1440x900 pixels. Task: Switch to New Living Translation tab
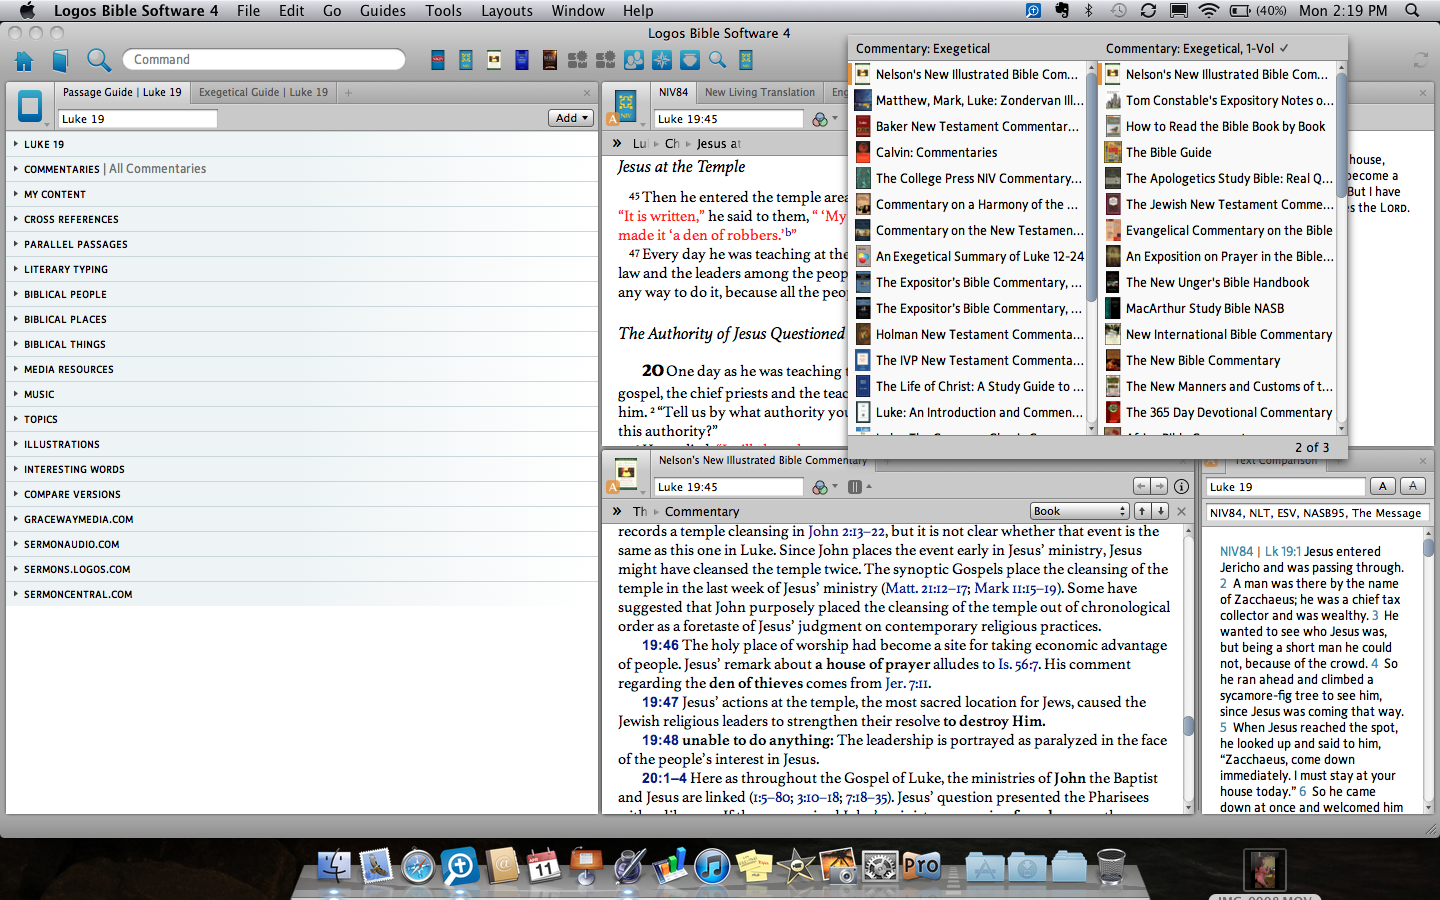[x=760, y=92]
